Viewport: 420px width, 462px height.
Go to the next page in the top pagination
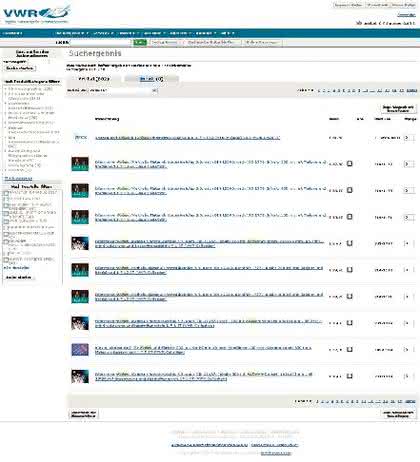412,91
